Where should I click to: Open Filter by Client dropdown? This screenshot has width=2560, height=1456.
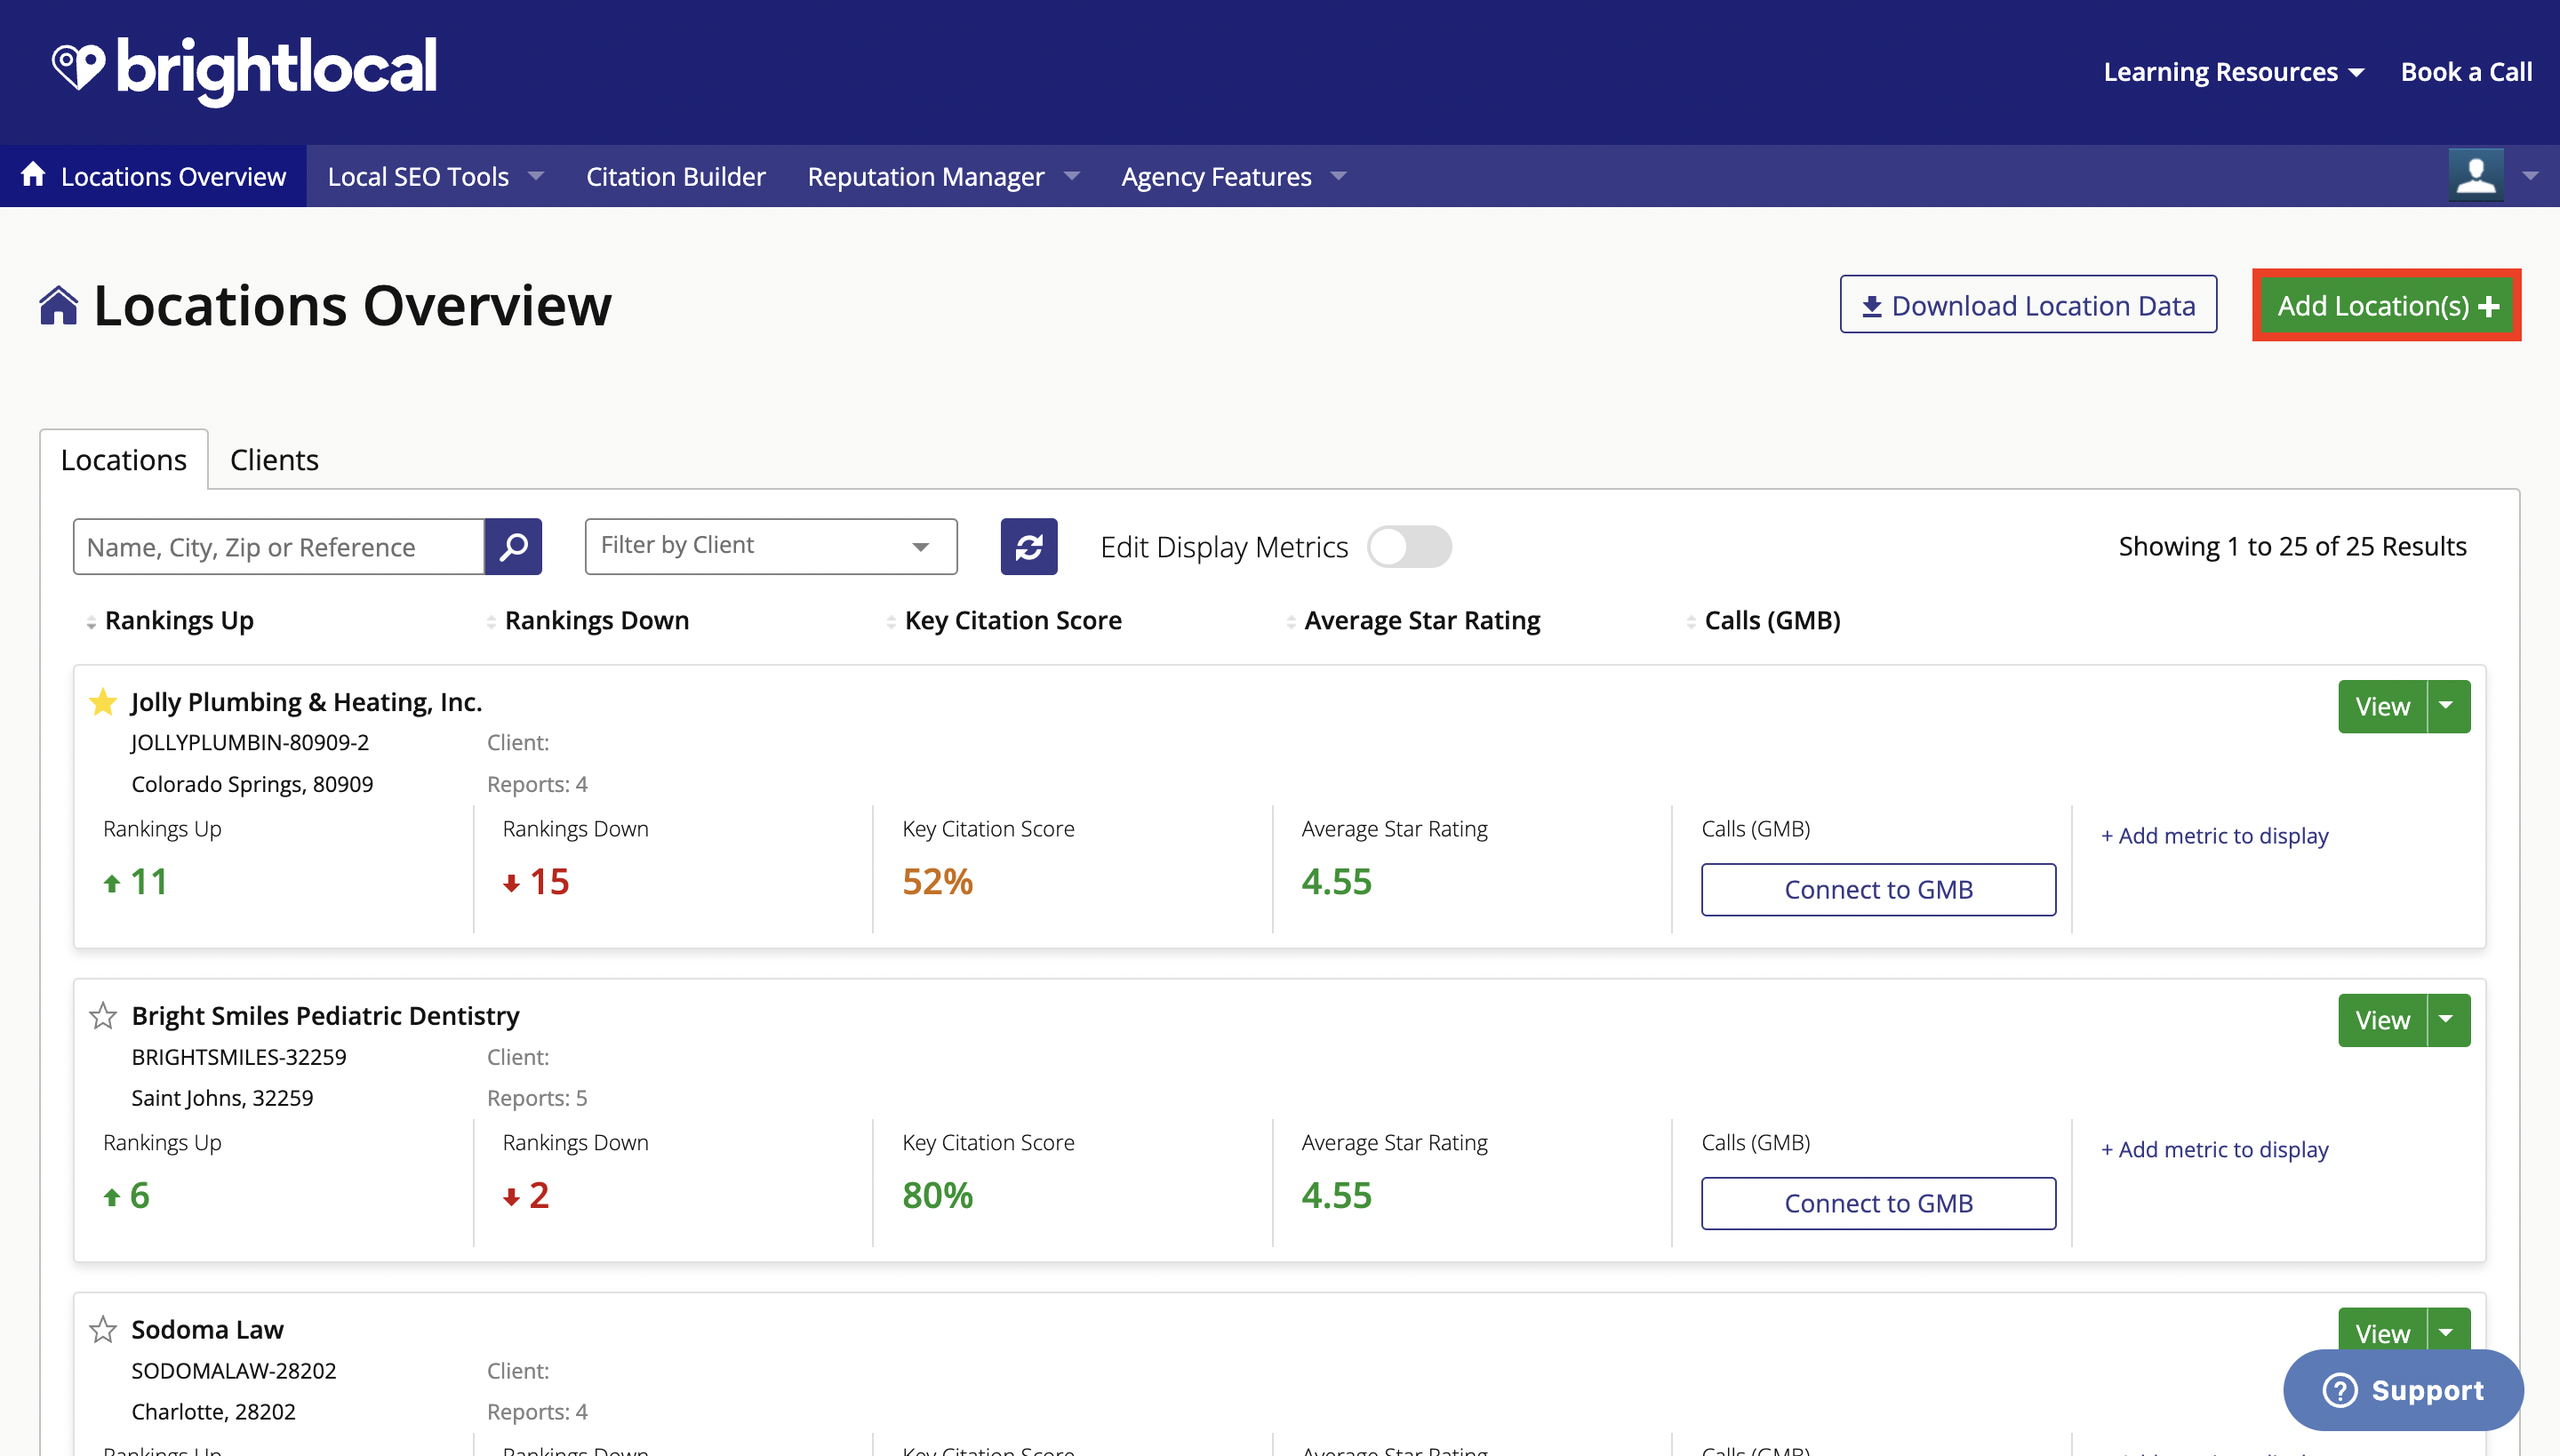point(771,546)
